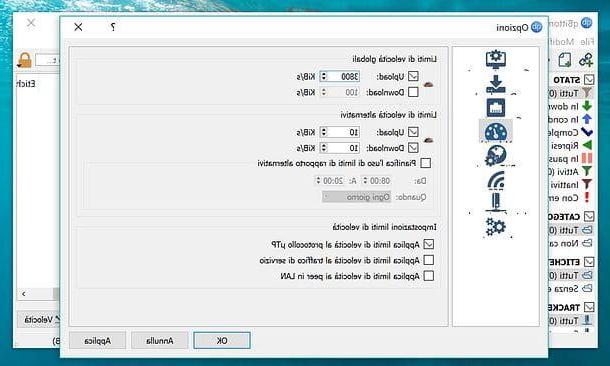Open the RSS settings page icon
Screen dimensions: 610x366
coord(495,180)
